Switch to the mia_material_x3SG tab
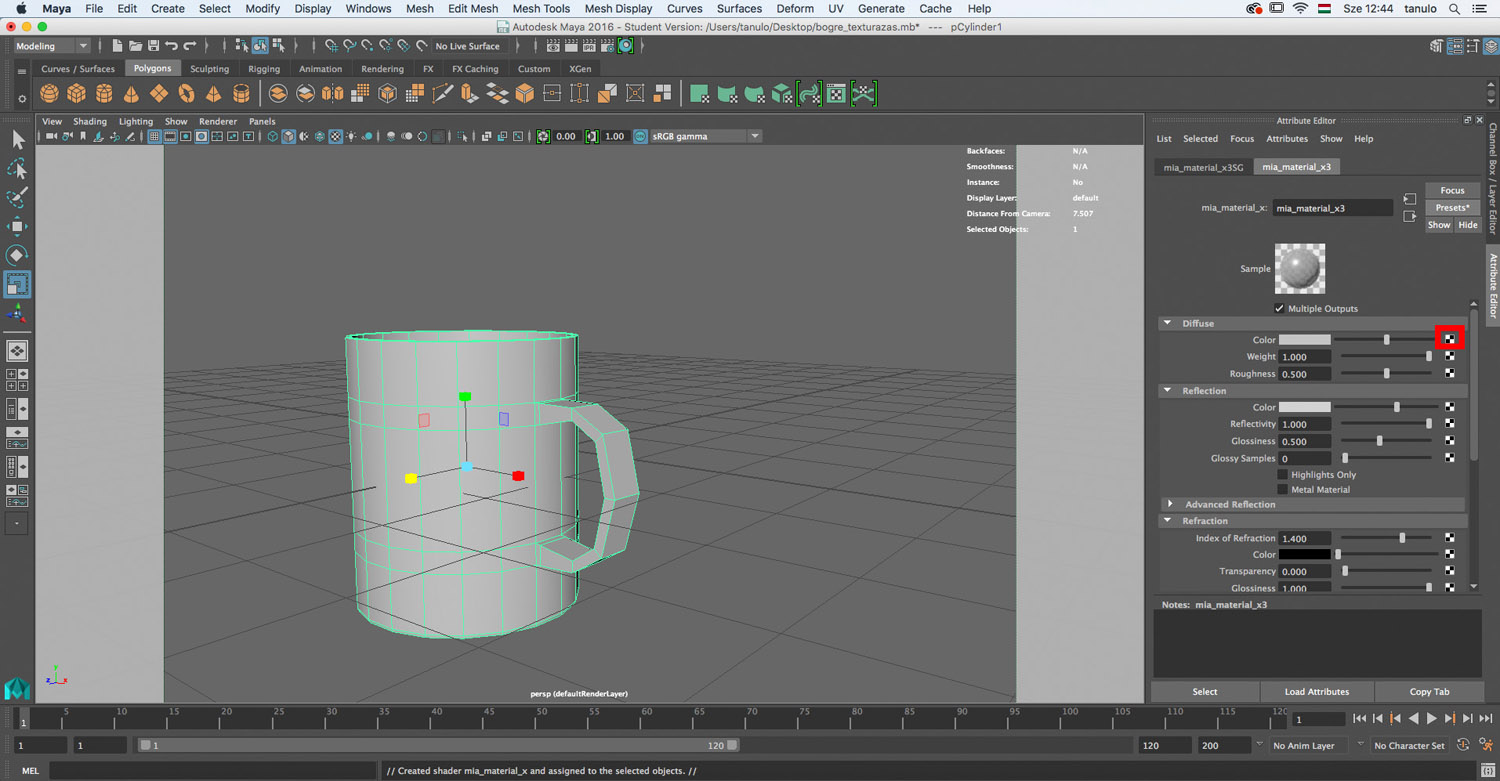Viewport: 1500px width, 781px height. click(x=1203, y=167)
